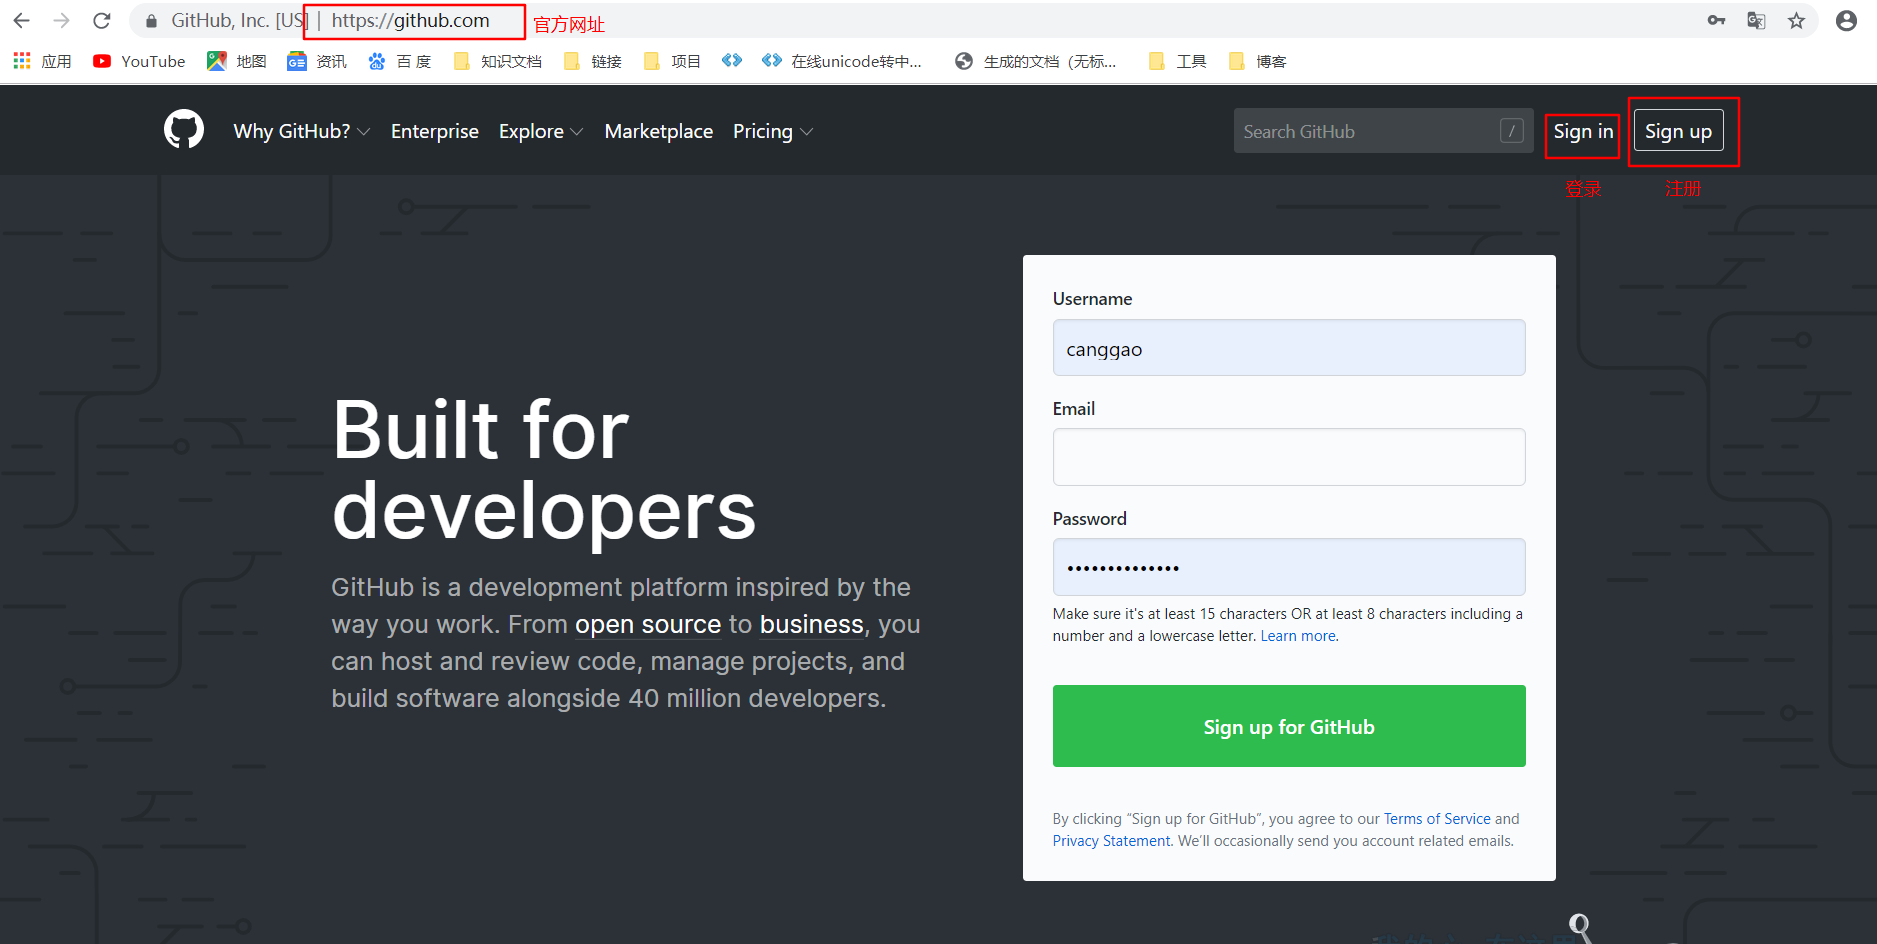This screenshot has width=1877, height=944.
Task: Open the Enterprise nav item
Action: (x=435, y=131)
